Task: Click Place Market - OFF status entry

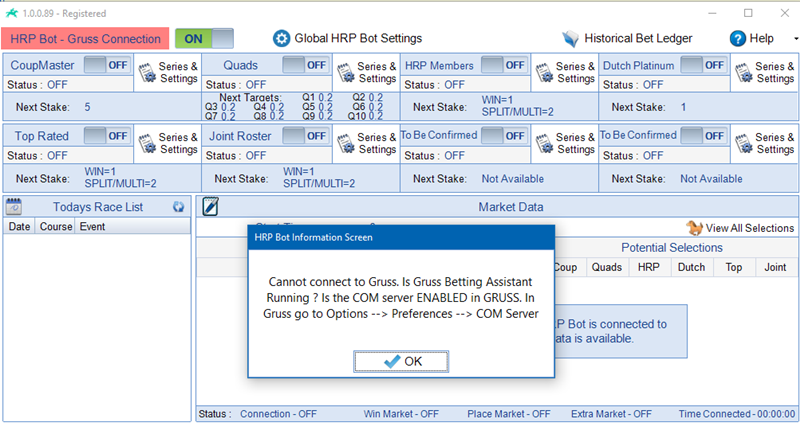Action: click(509, 414)
